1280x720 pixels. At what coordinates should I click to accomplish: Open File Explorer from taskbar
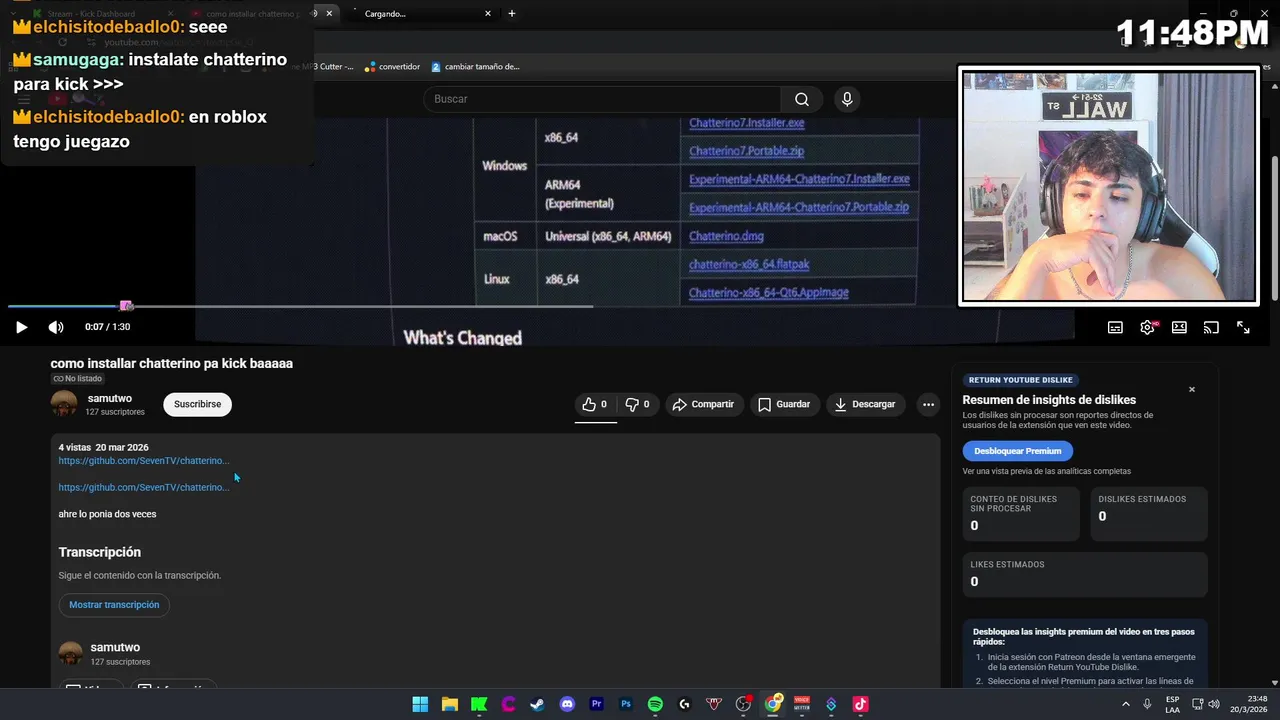pos(449,704)
